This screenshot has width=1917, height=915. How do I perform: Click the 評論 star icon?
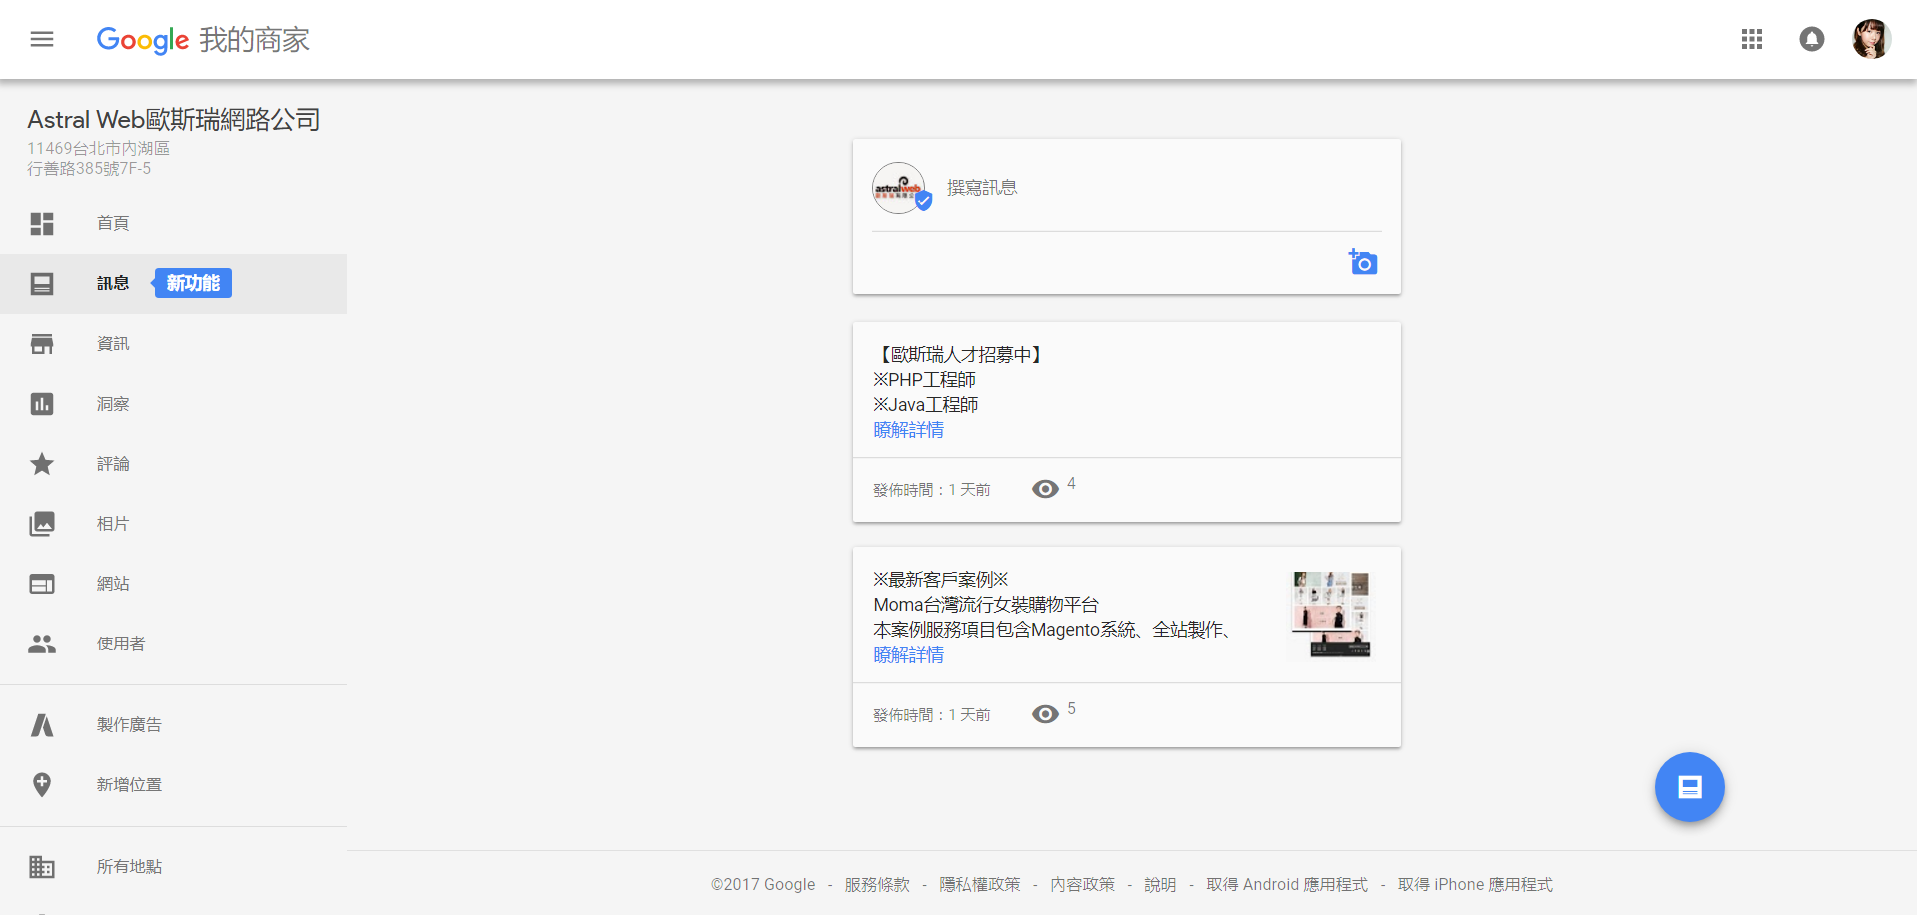pyautogui.click(x=42, y=464)
